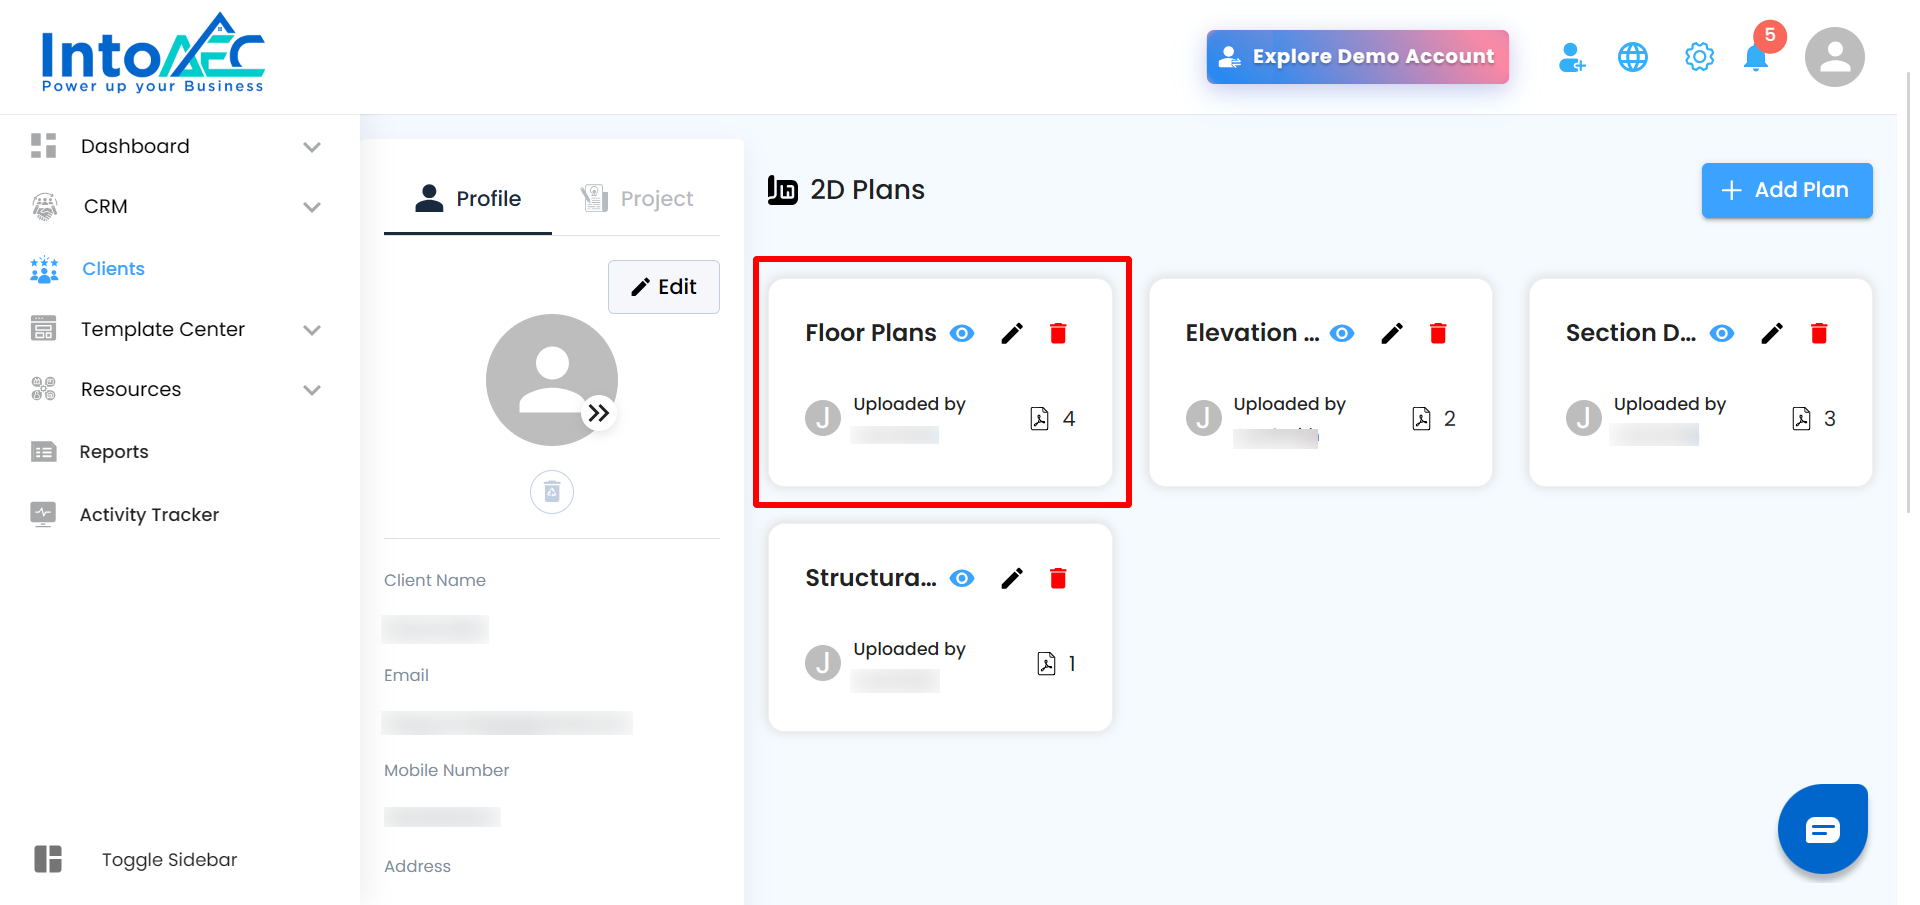This screenshot has width=1920, height=905.
Task: Delete the Floor Plans card
Action: pyautogui.click(x=1058, y=333)
